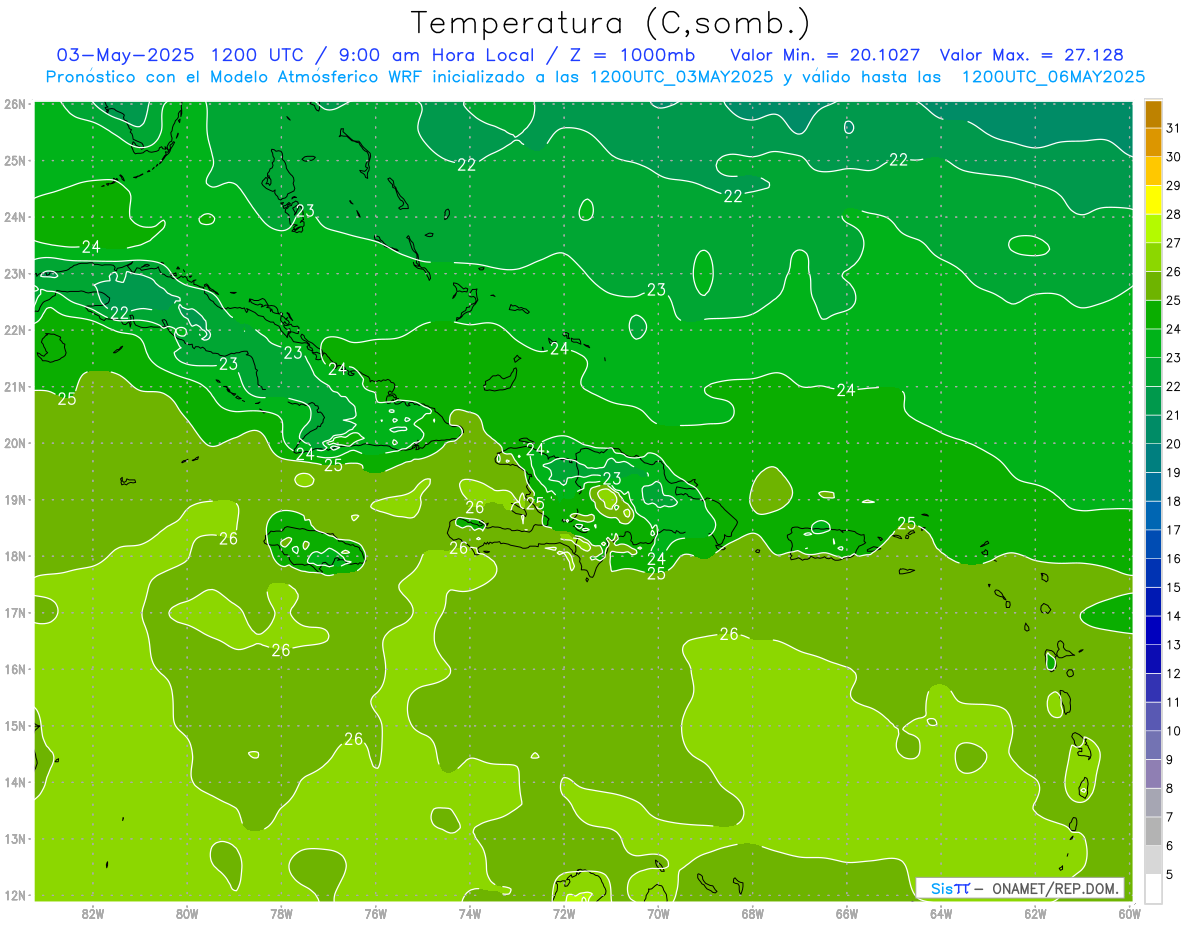Click the 82W longitude axis label
The width and height of the screenshot is (1200, 927).
[93, 913]
